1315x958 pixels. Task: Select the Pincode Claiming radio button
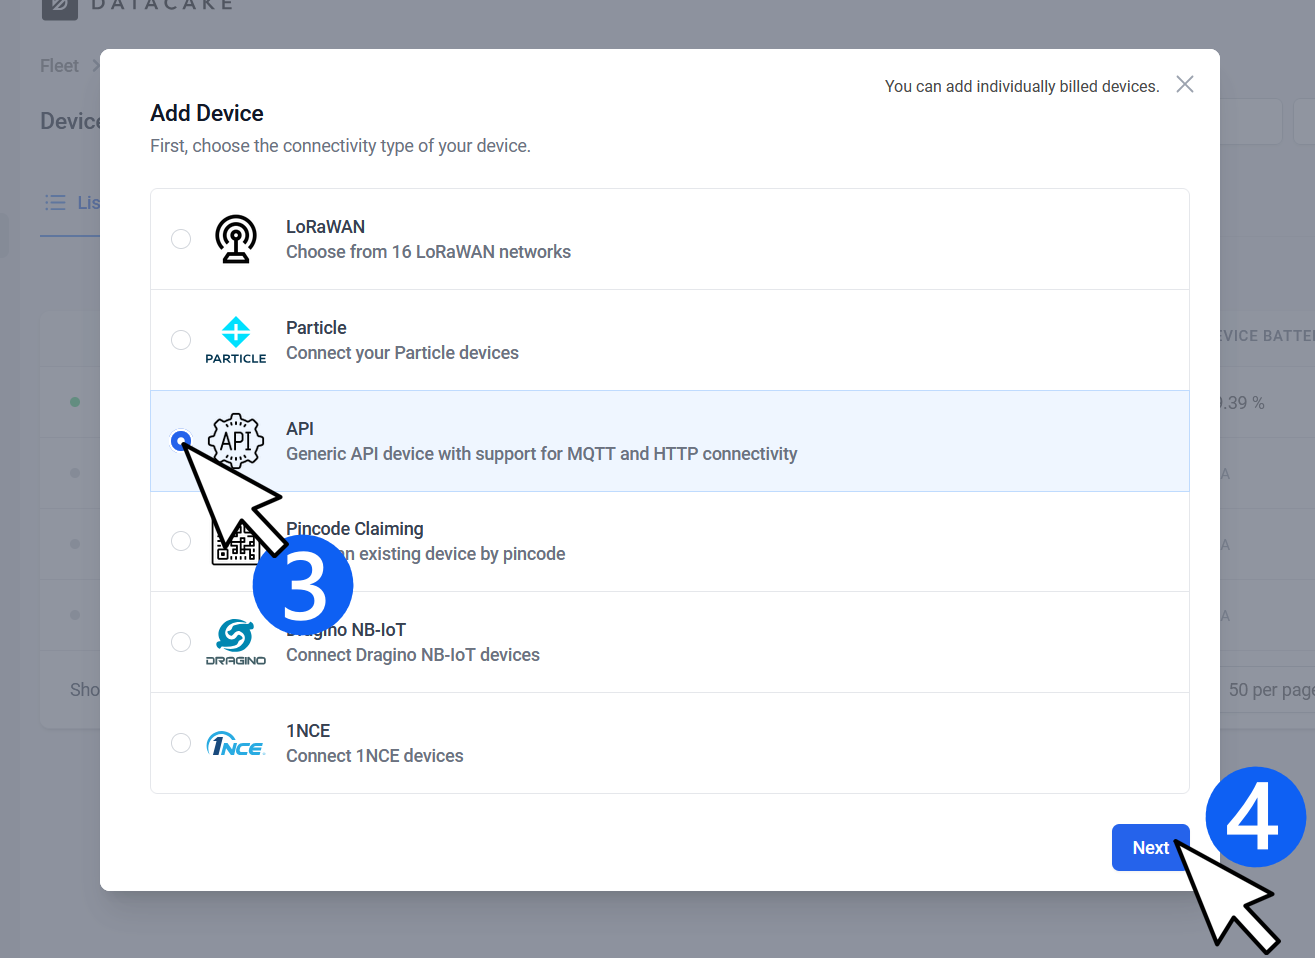click(181, 541)
